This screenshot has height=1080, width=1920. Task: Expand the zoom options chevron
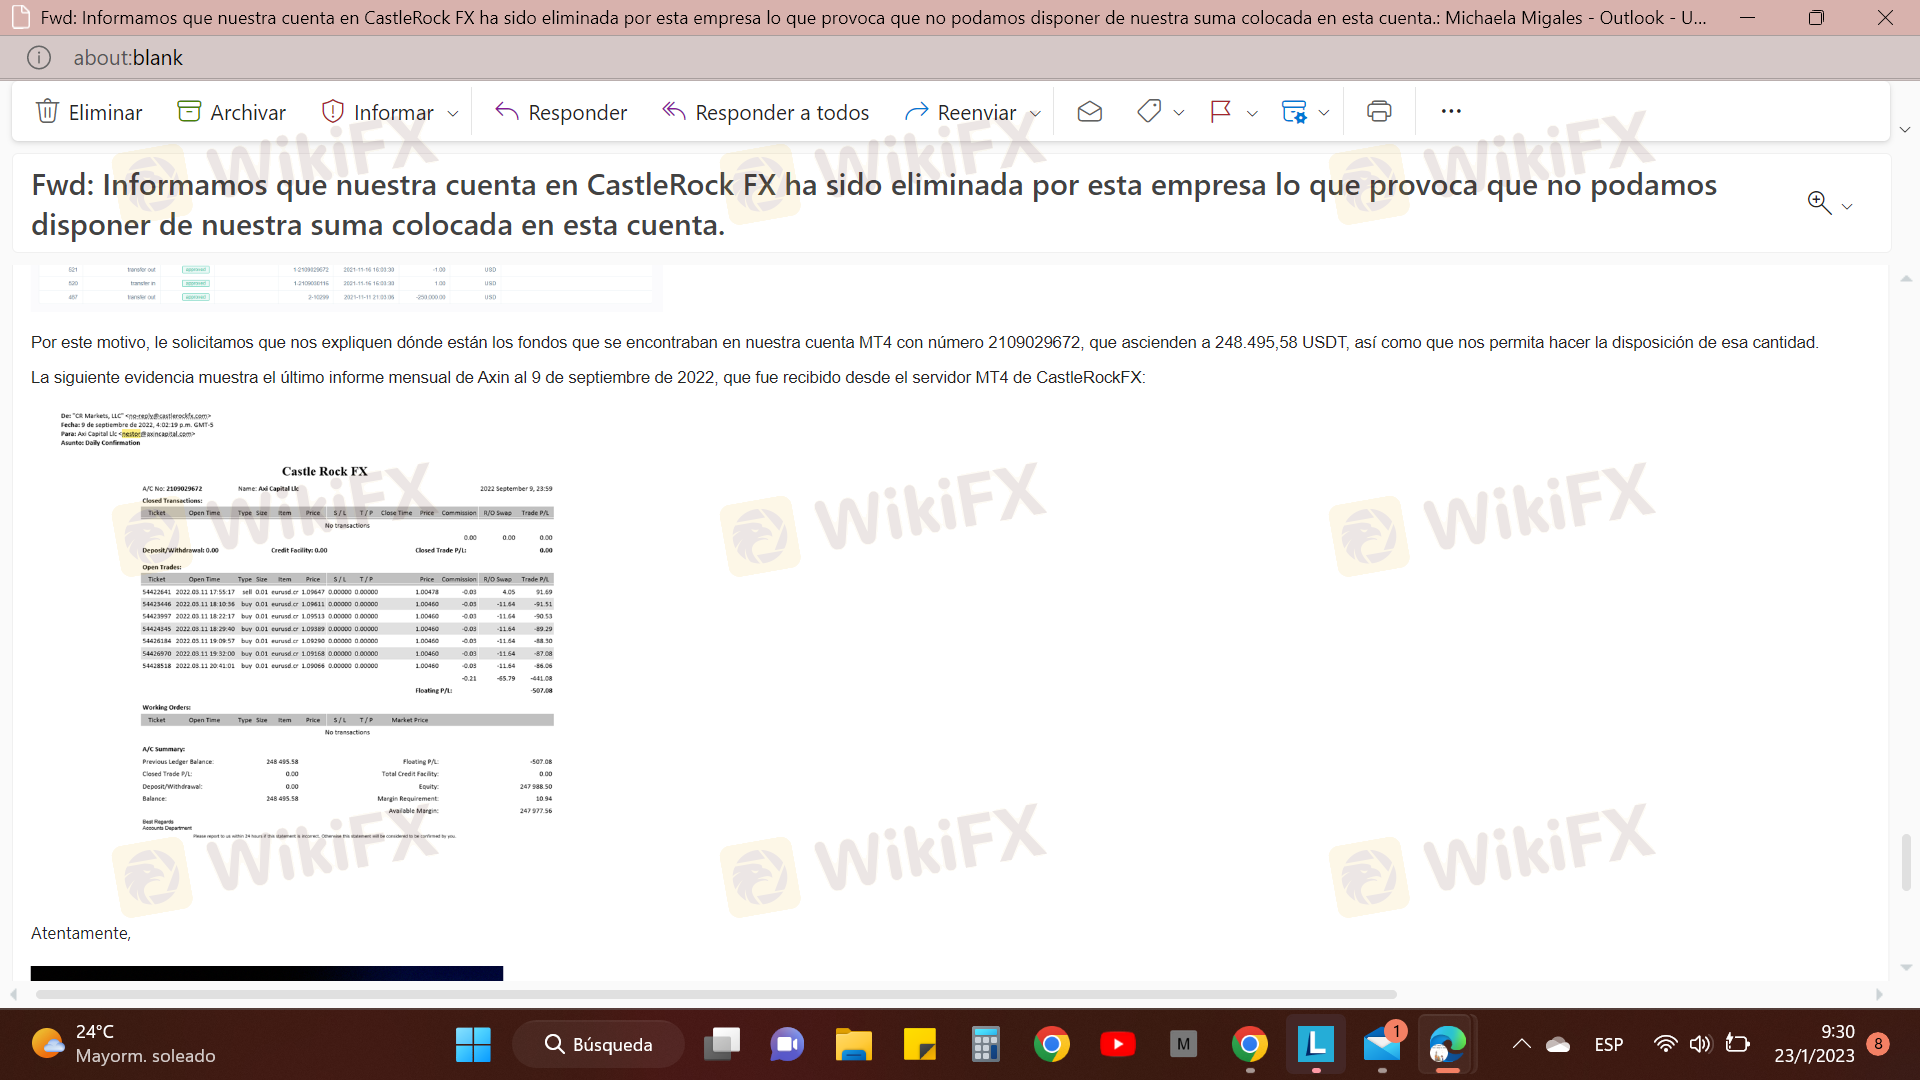[1847, 206]
